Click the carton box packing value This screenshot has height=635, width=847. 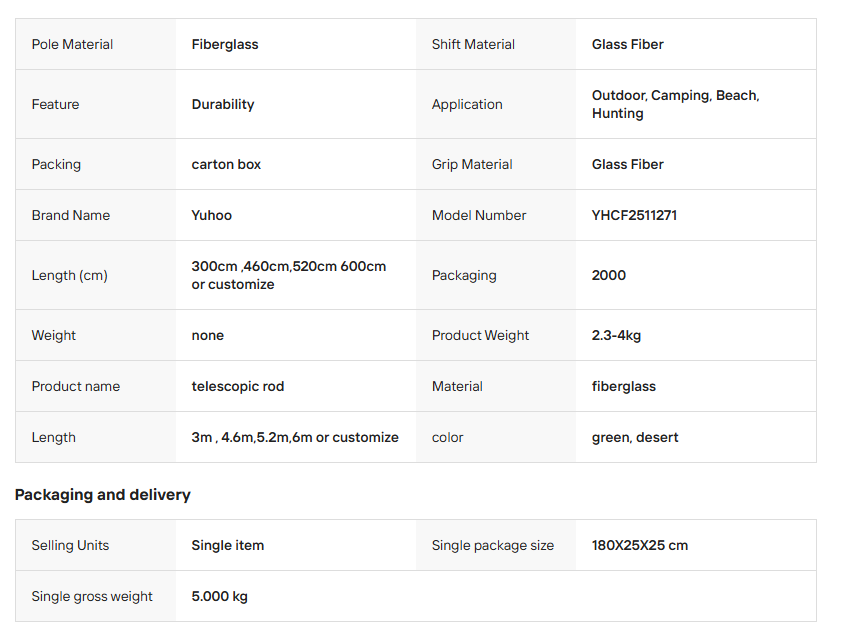pyautogui.click(x=226, y=164)
